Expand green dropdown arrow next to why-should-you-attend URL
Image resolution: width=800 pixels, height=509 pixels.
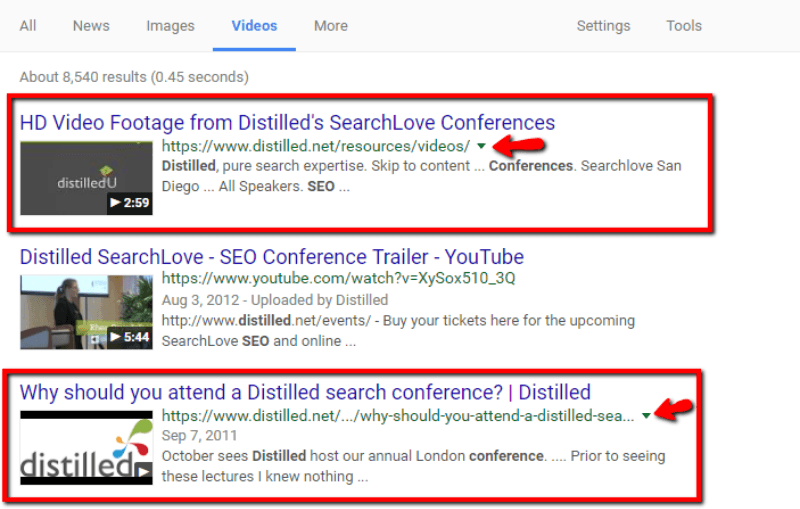(x=646, y=416)
